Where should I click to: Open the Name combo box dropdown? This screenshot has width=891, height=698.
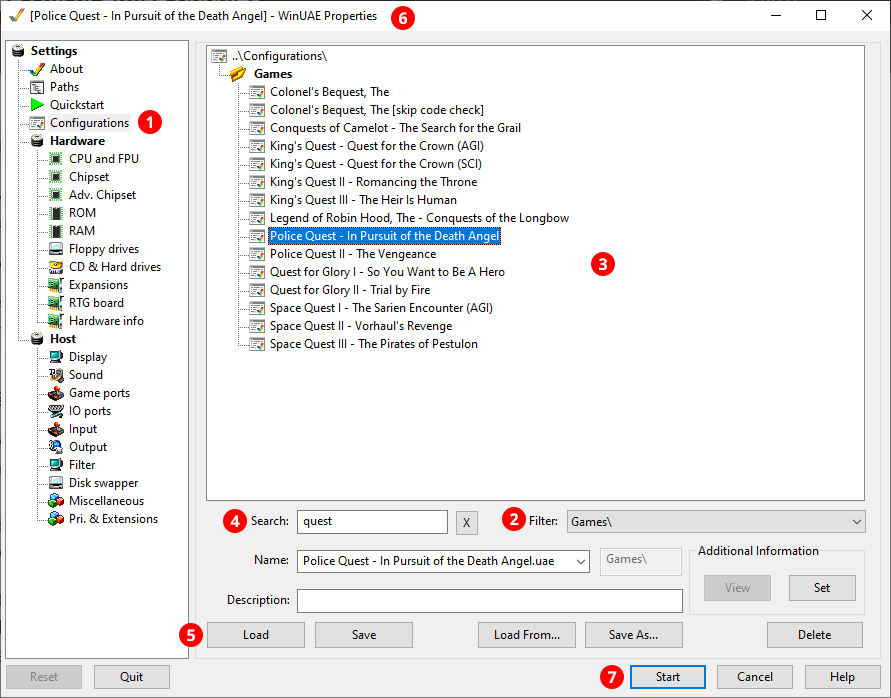pyautogui.click(x=580, y=562)
